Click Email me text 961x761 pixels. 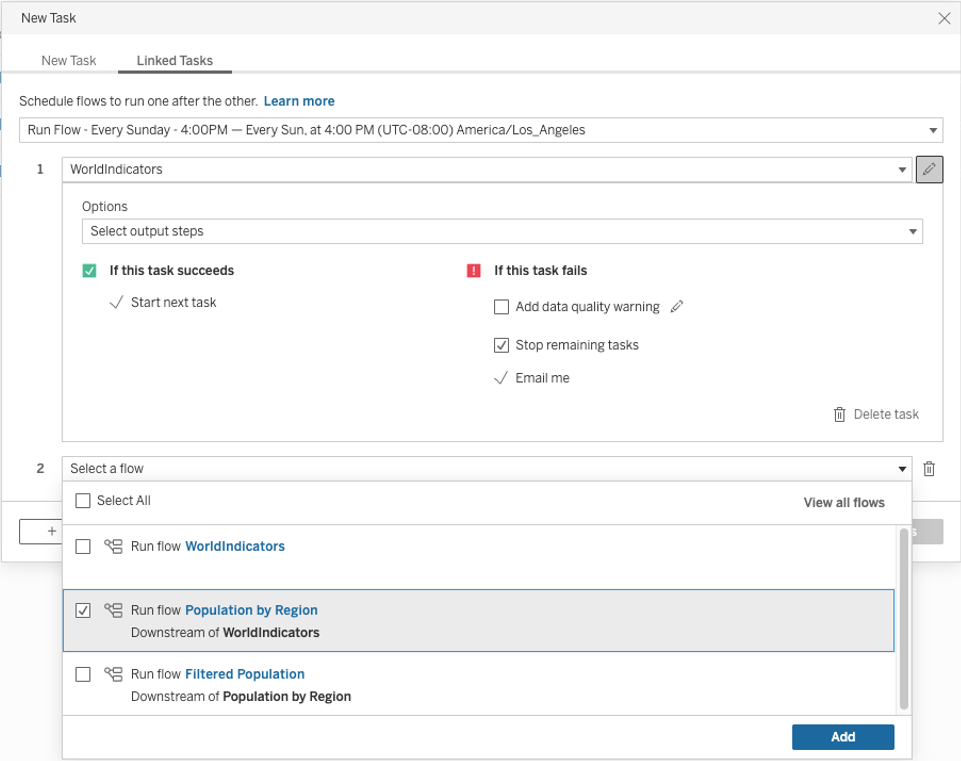[542, 378]
